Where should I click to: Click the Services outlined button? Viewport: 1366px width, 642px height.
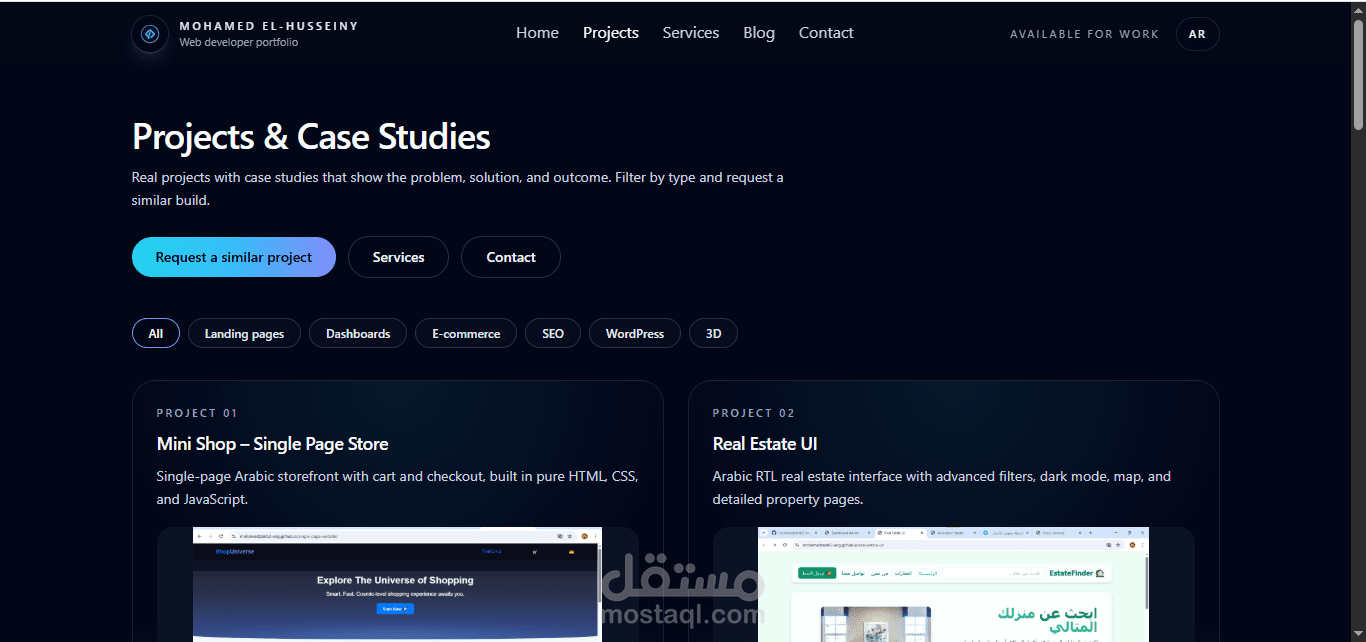click(x=398, y=257)
